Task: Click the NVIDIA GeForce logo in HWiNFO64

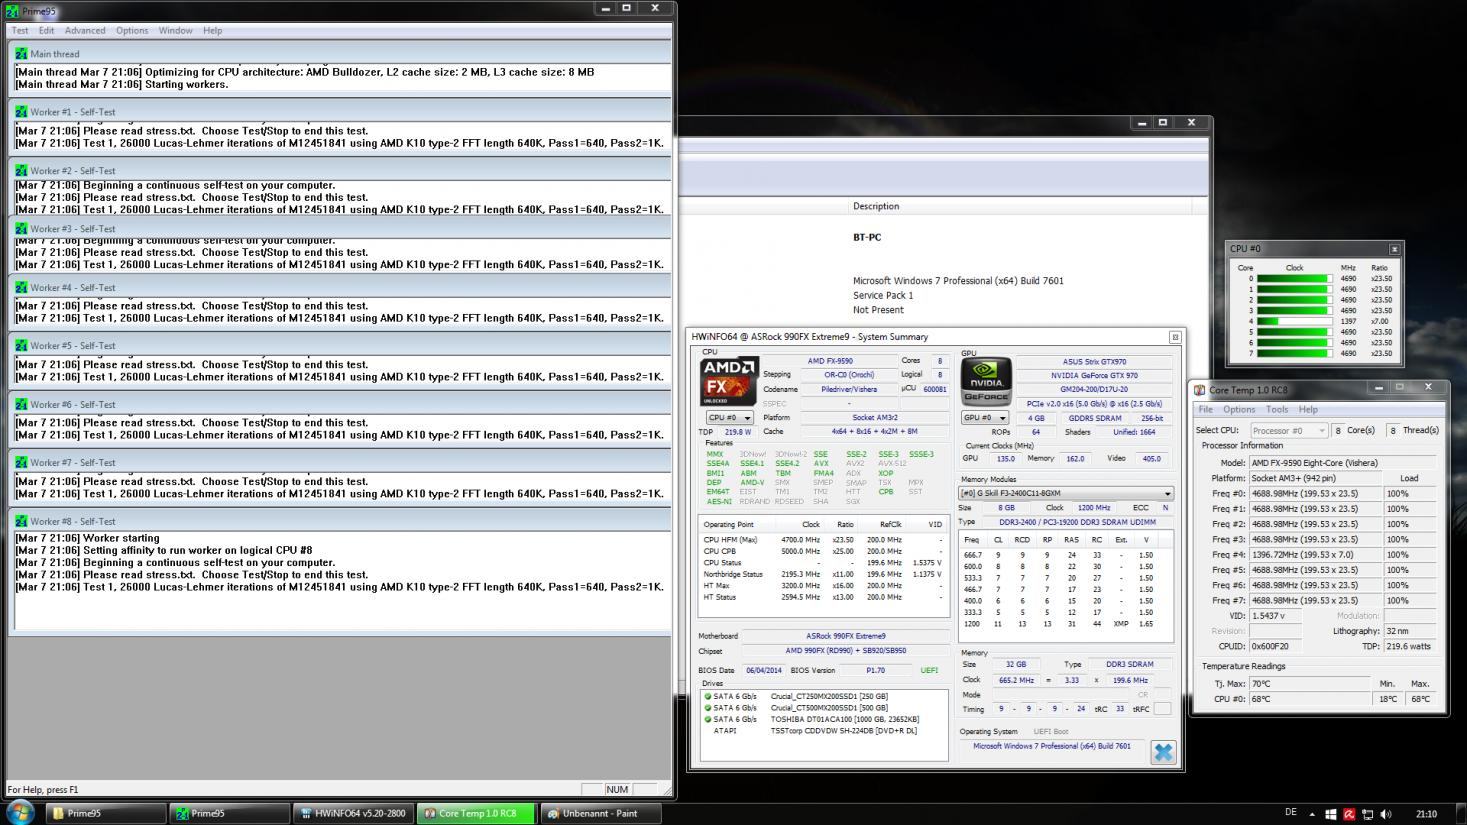Action: coord(987,381)
